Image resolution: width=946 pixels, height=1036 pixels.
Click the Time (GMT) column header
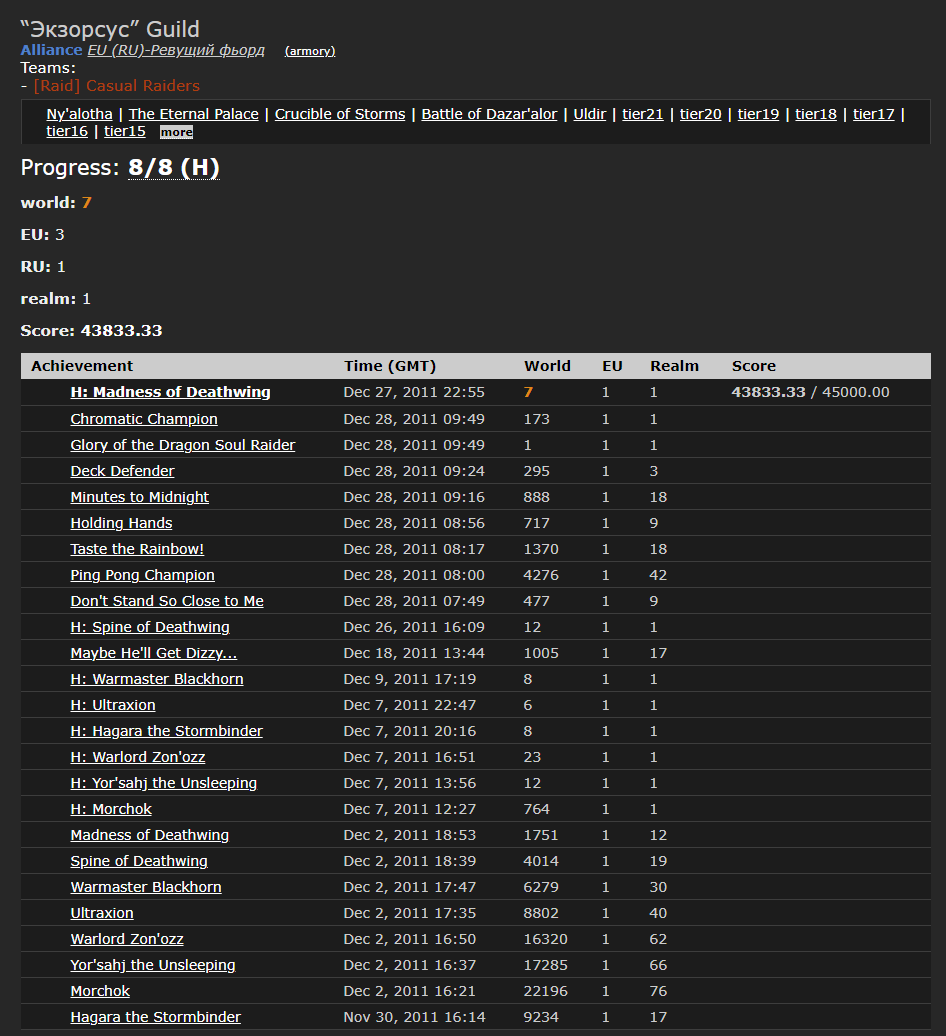point(390,365)
